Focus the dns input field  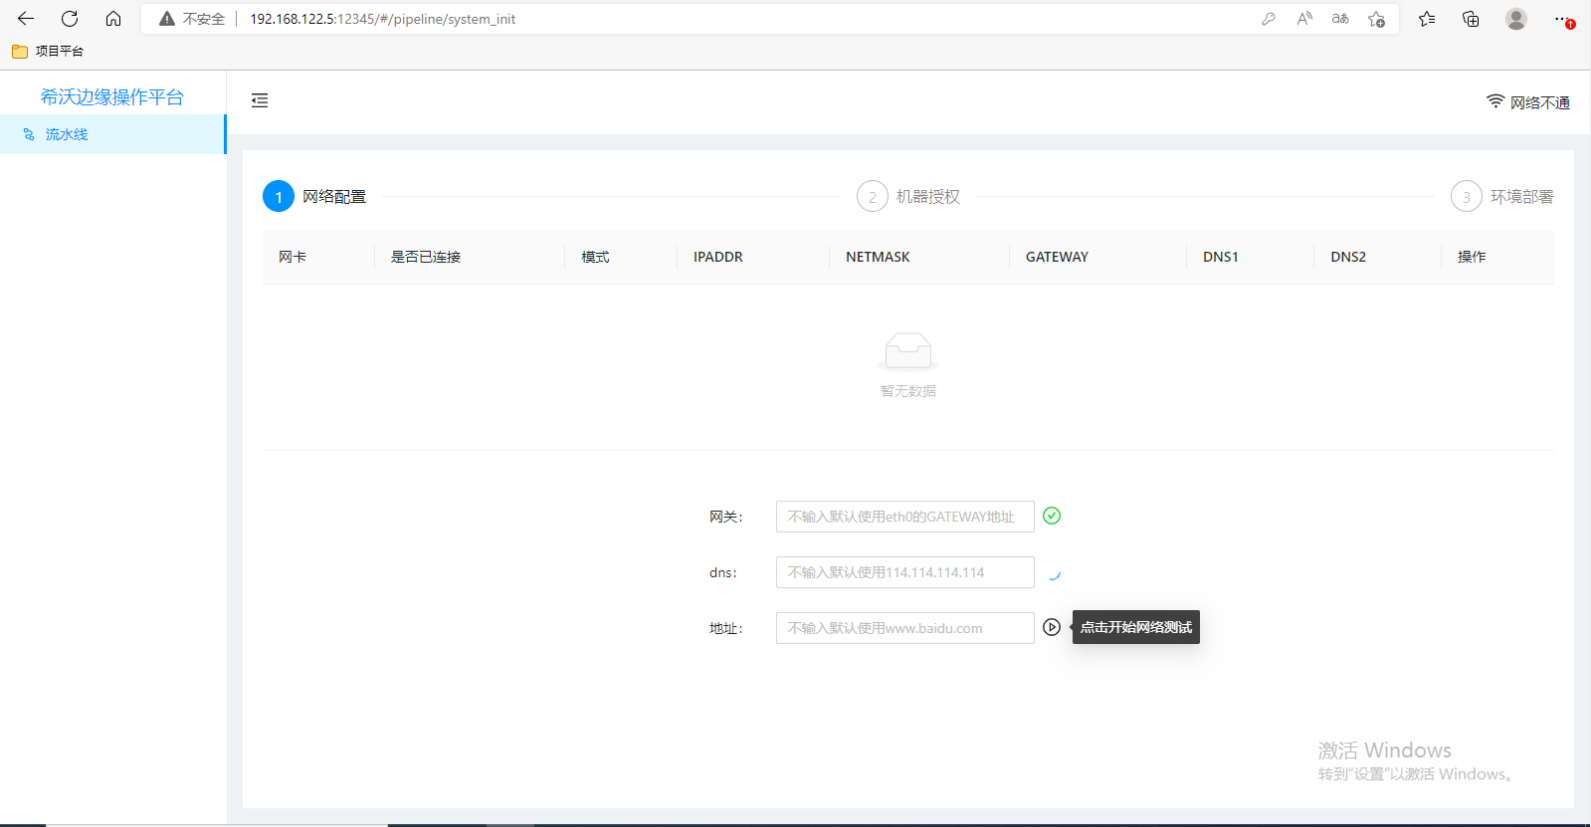(x=904, y=573)
